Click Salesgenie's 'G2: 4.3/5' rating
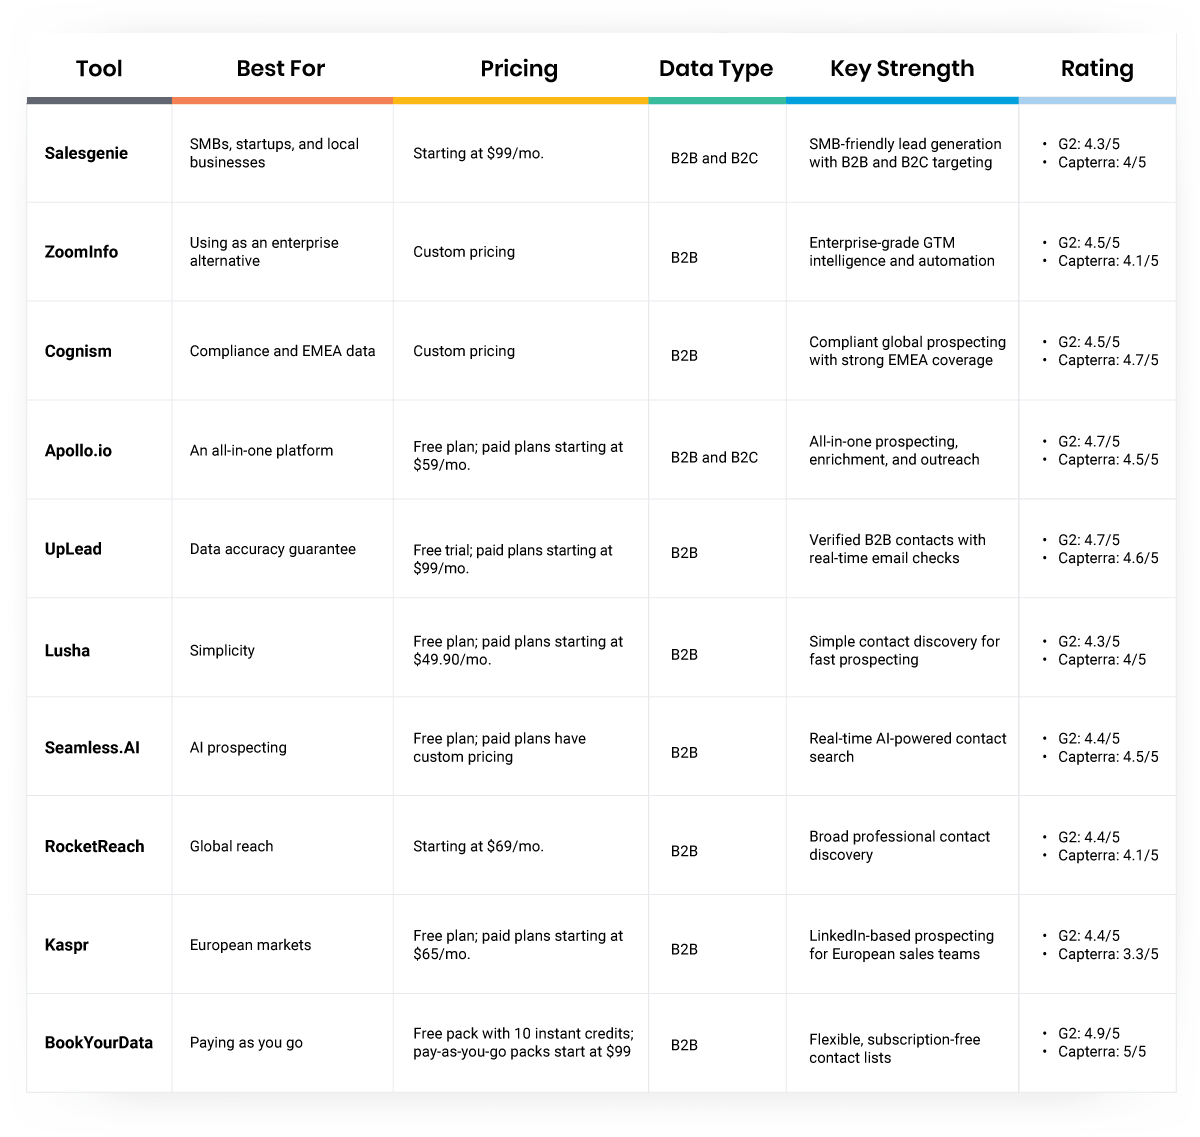 click(1088, 144)
